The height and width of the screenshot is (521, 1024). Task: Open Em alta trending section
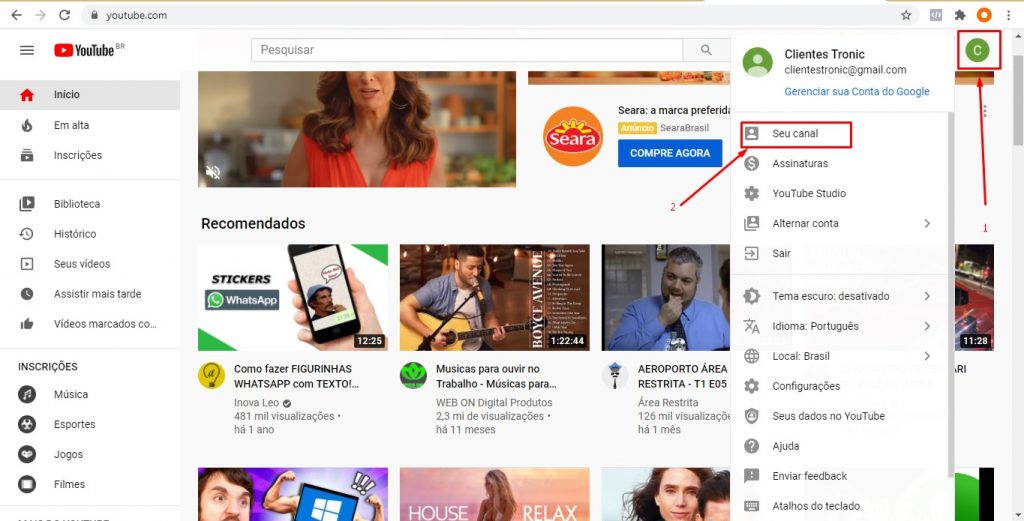71,125
